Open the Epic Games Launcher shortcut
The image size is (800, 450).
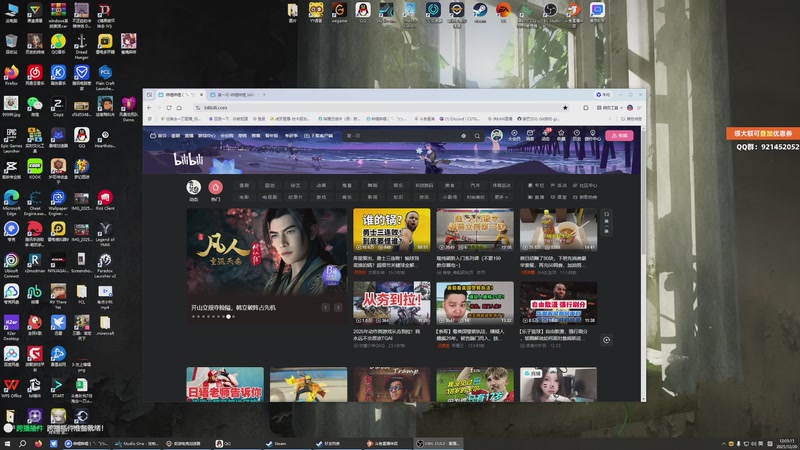[11, 140]
